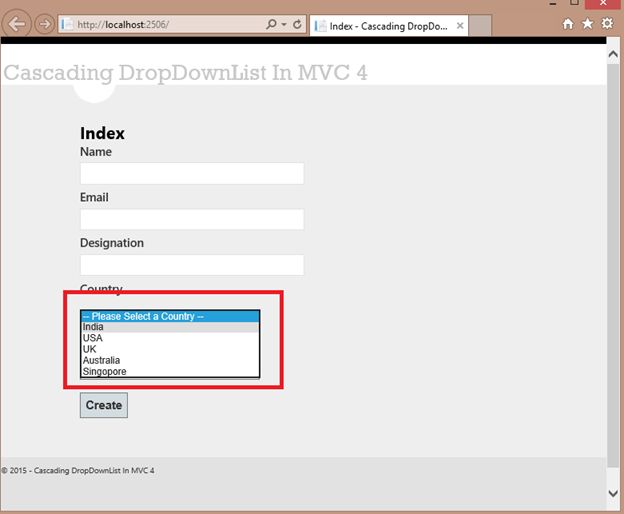The height and width of the screenshot is (514, 624).
Task: Choose '-- Please Select a Country --' option
Action: coord(170,316)
